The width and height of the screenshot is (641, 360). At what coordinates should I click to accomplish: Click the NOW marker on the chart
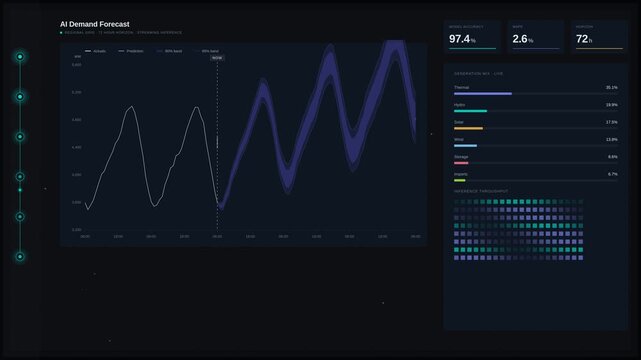coord(217,58)
